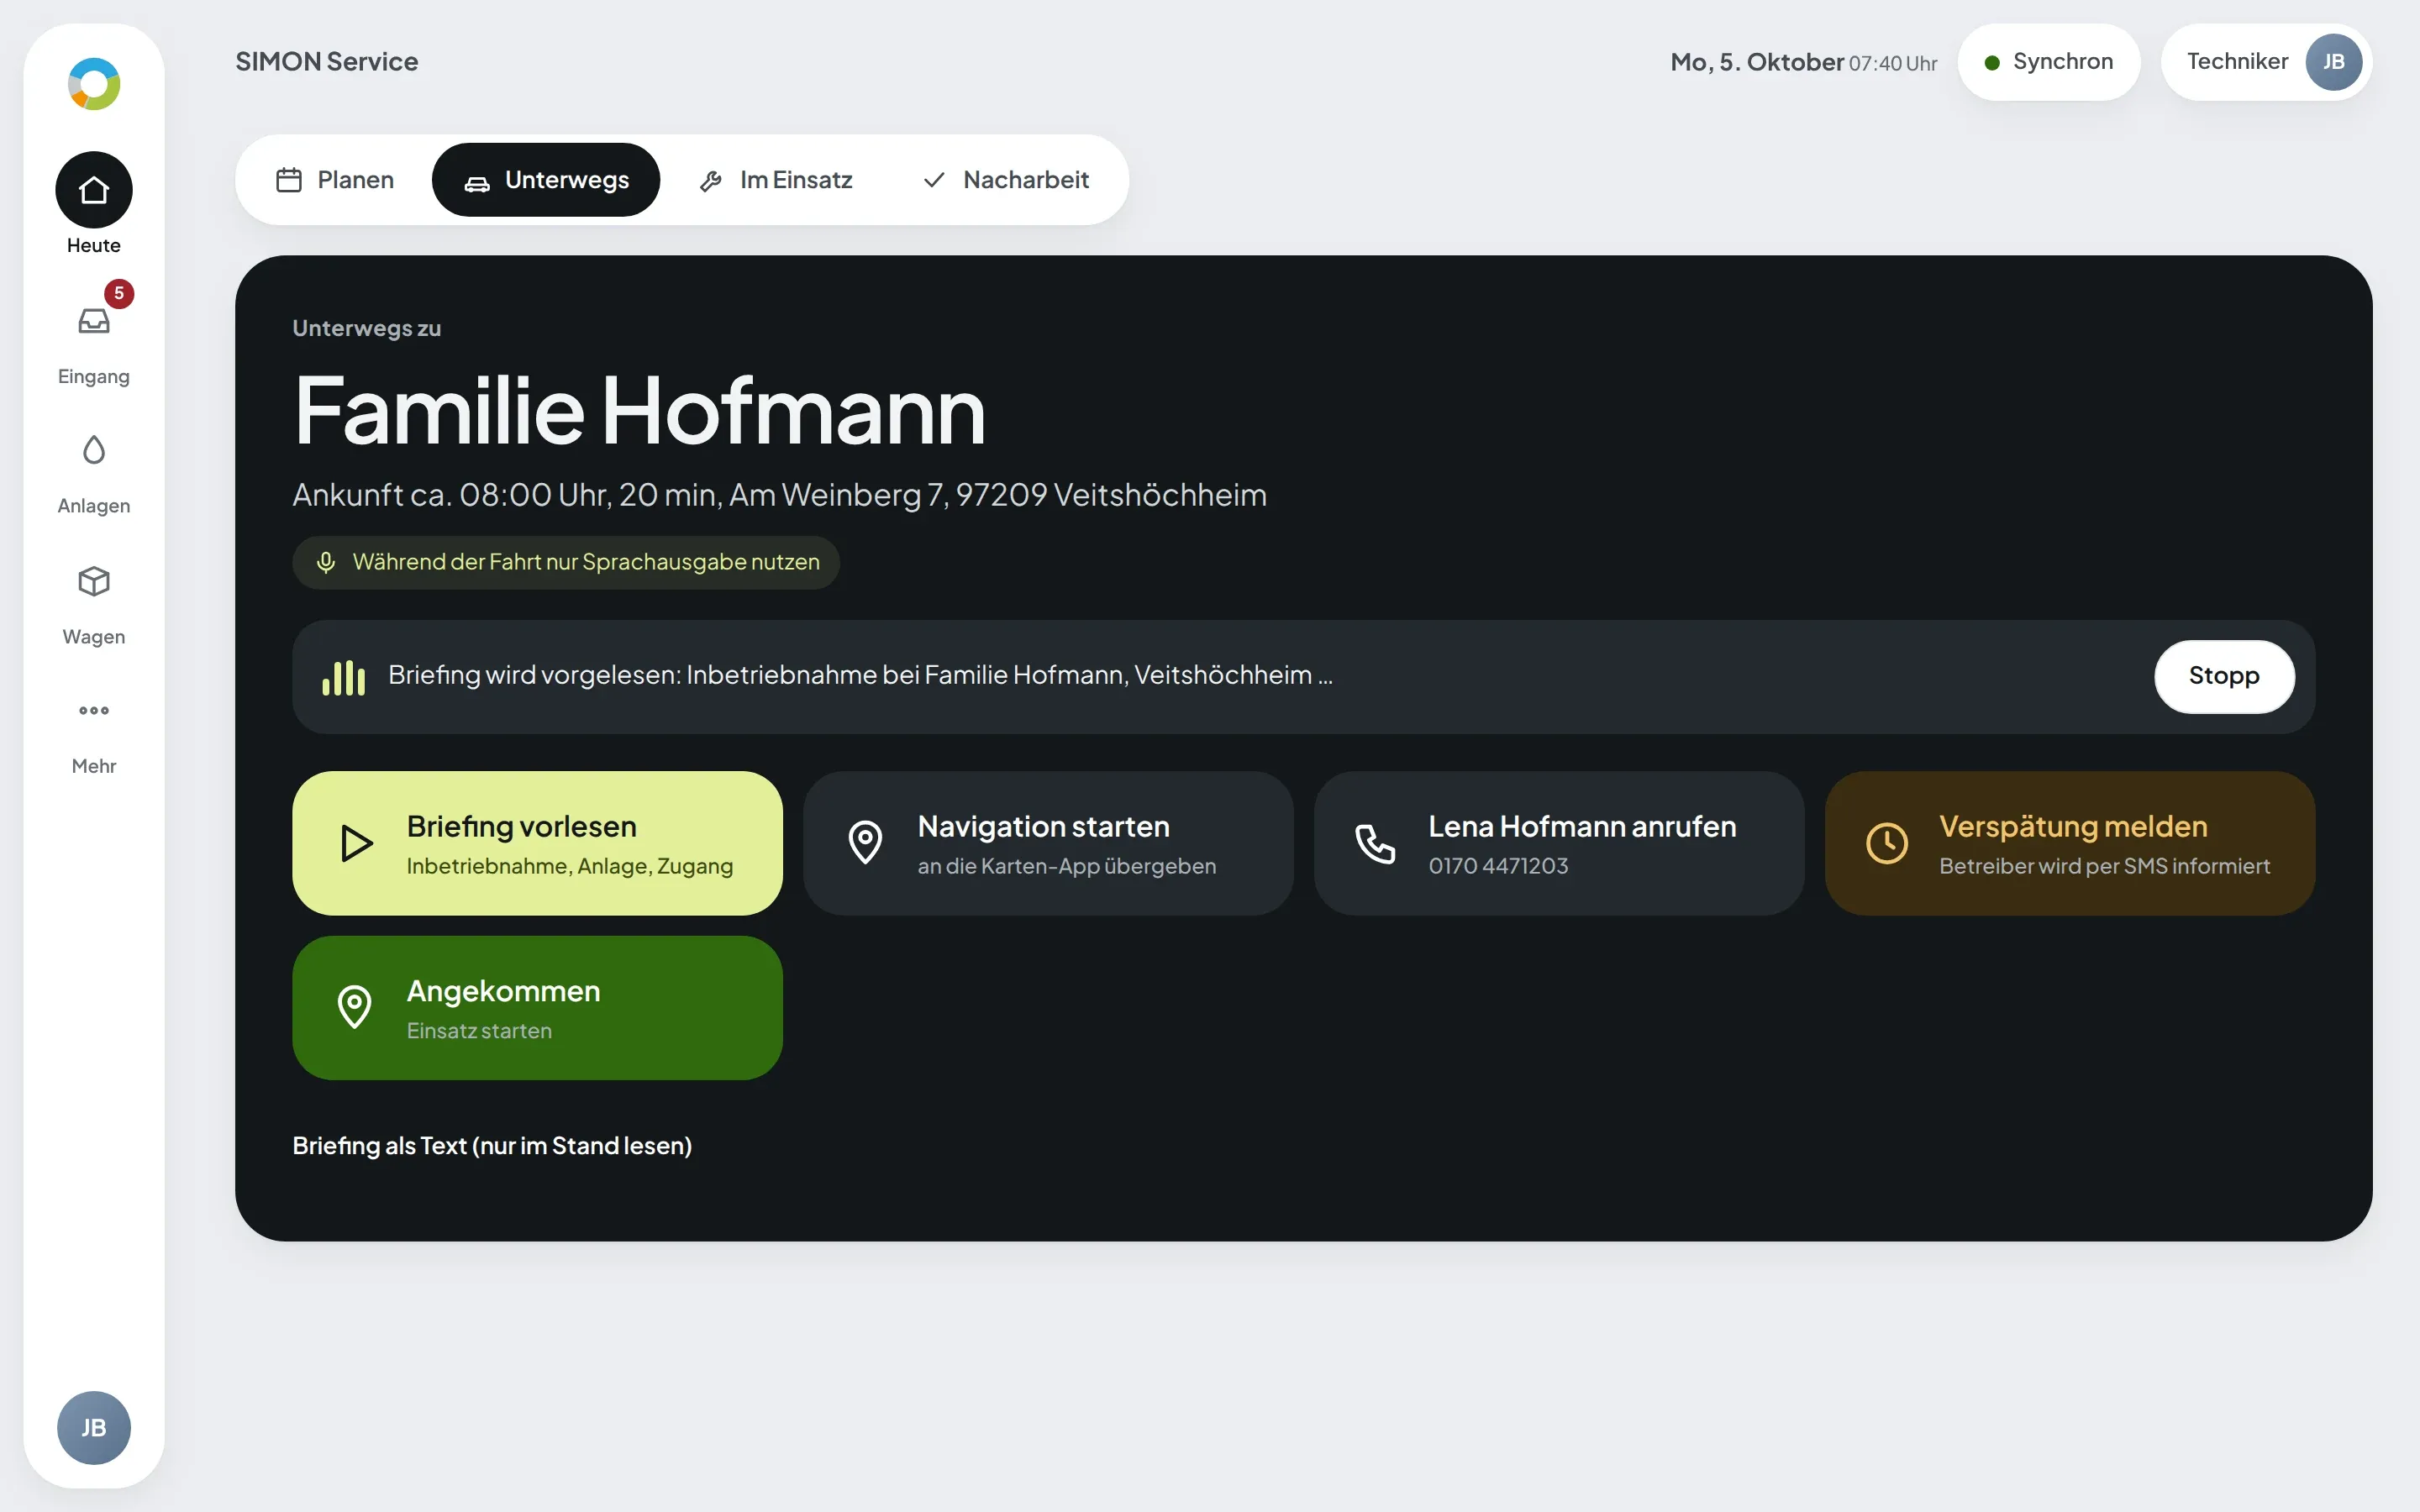
Task: Click the 'Briefing wird vorgelesen' status text
Action: click(x=860, y=675)
